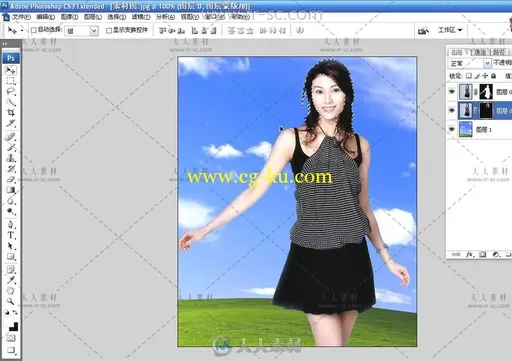Screen dimensions: 512x361
Task: Hide the selected 图层 0 layer with black mask
Action: click(x=452, y=110)
